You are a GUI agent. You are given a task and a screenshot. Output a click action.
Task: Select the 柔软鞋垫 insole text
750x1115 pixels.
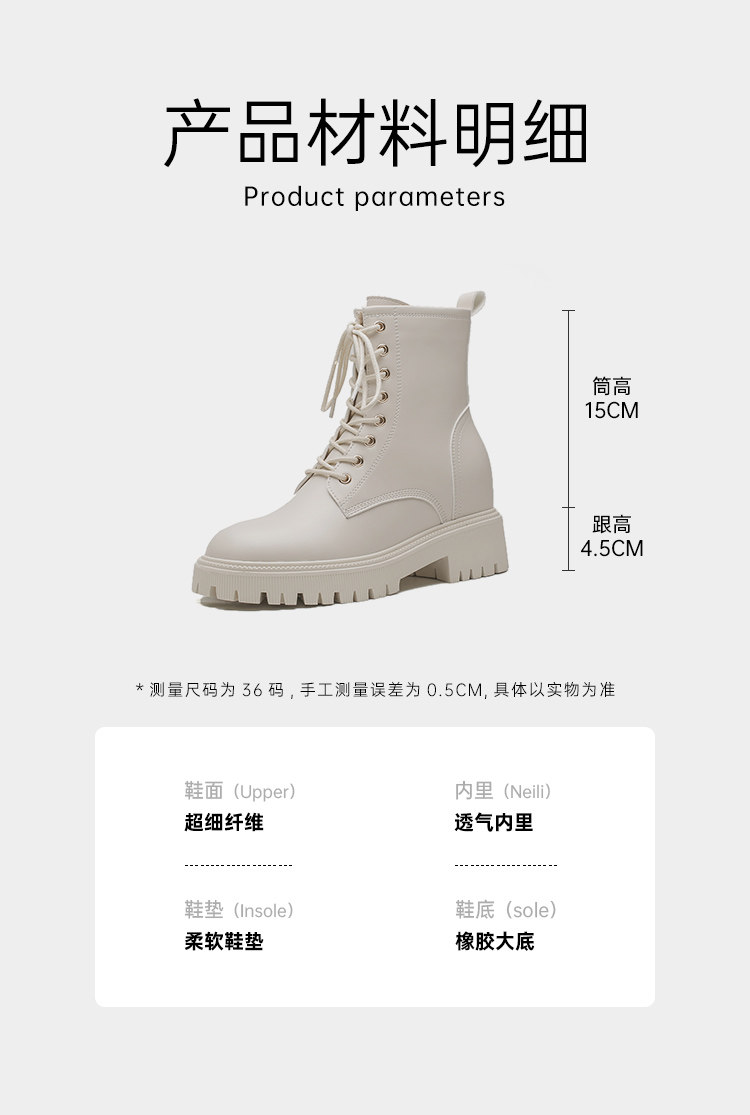pos(224,941)
